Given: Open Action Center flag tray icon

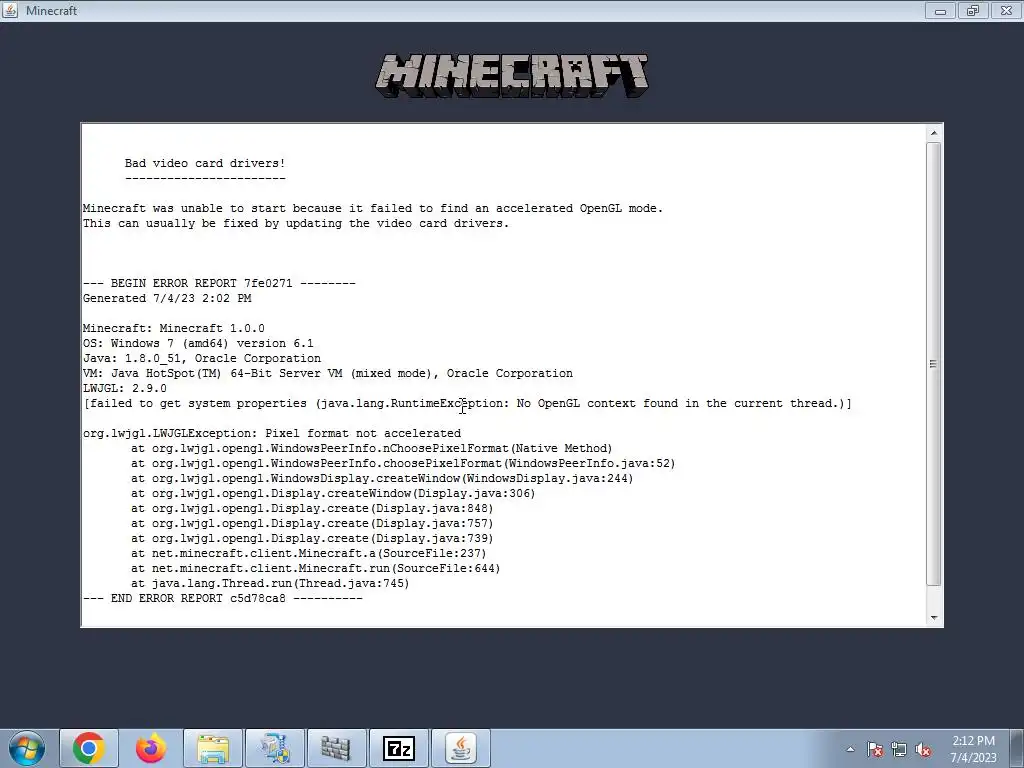Looking at the screenshot, I should tap(875, 749).
